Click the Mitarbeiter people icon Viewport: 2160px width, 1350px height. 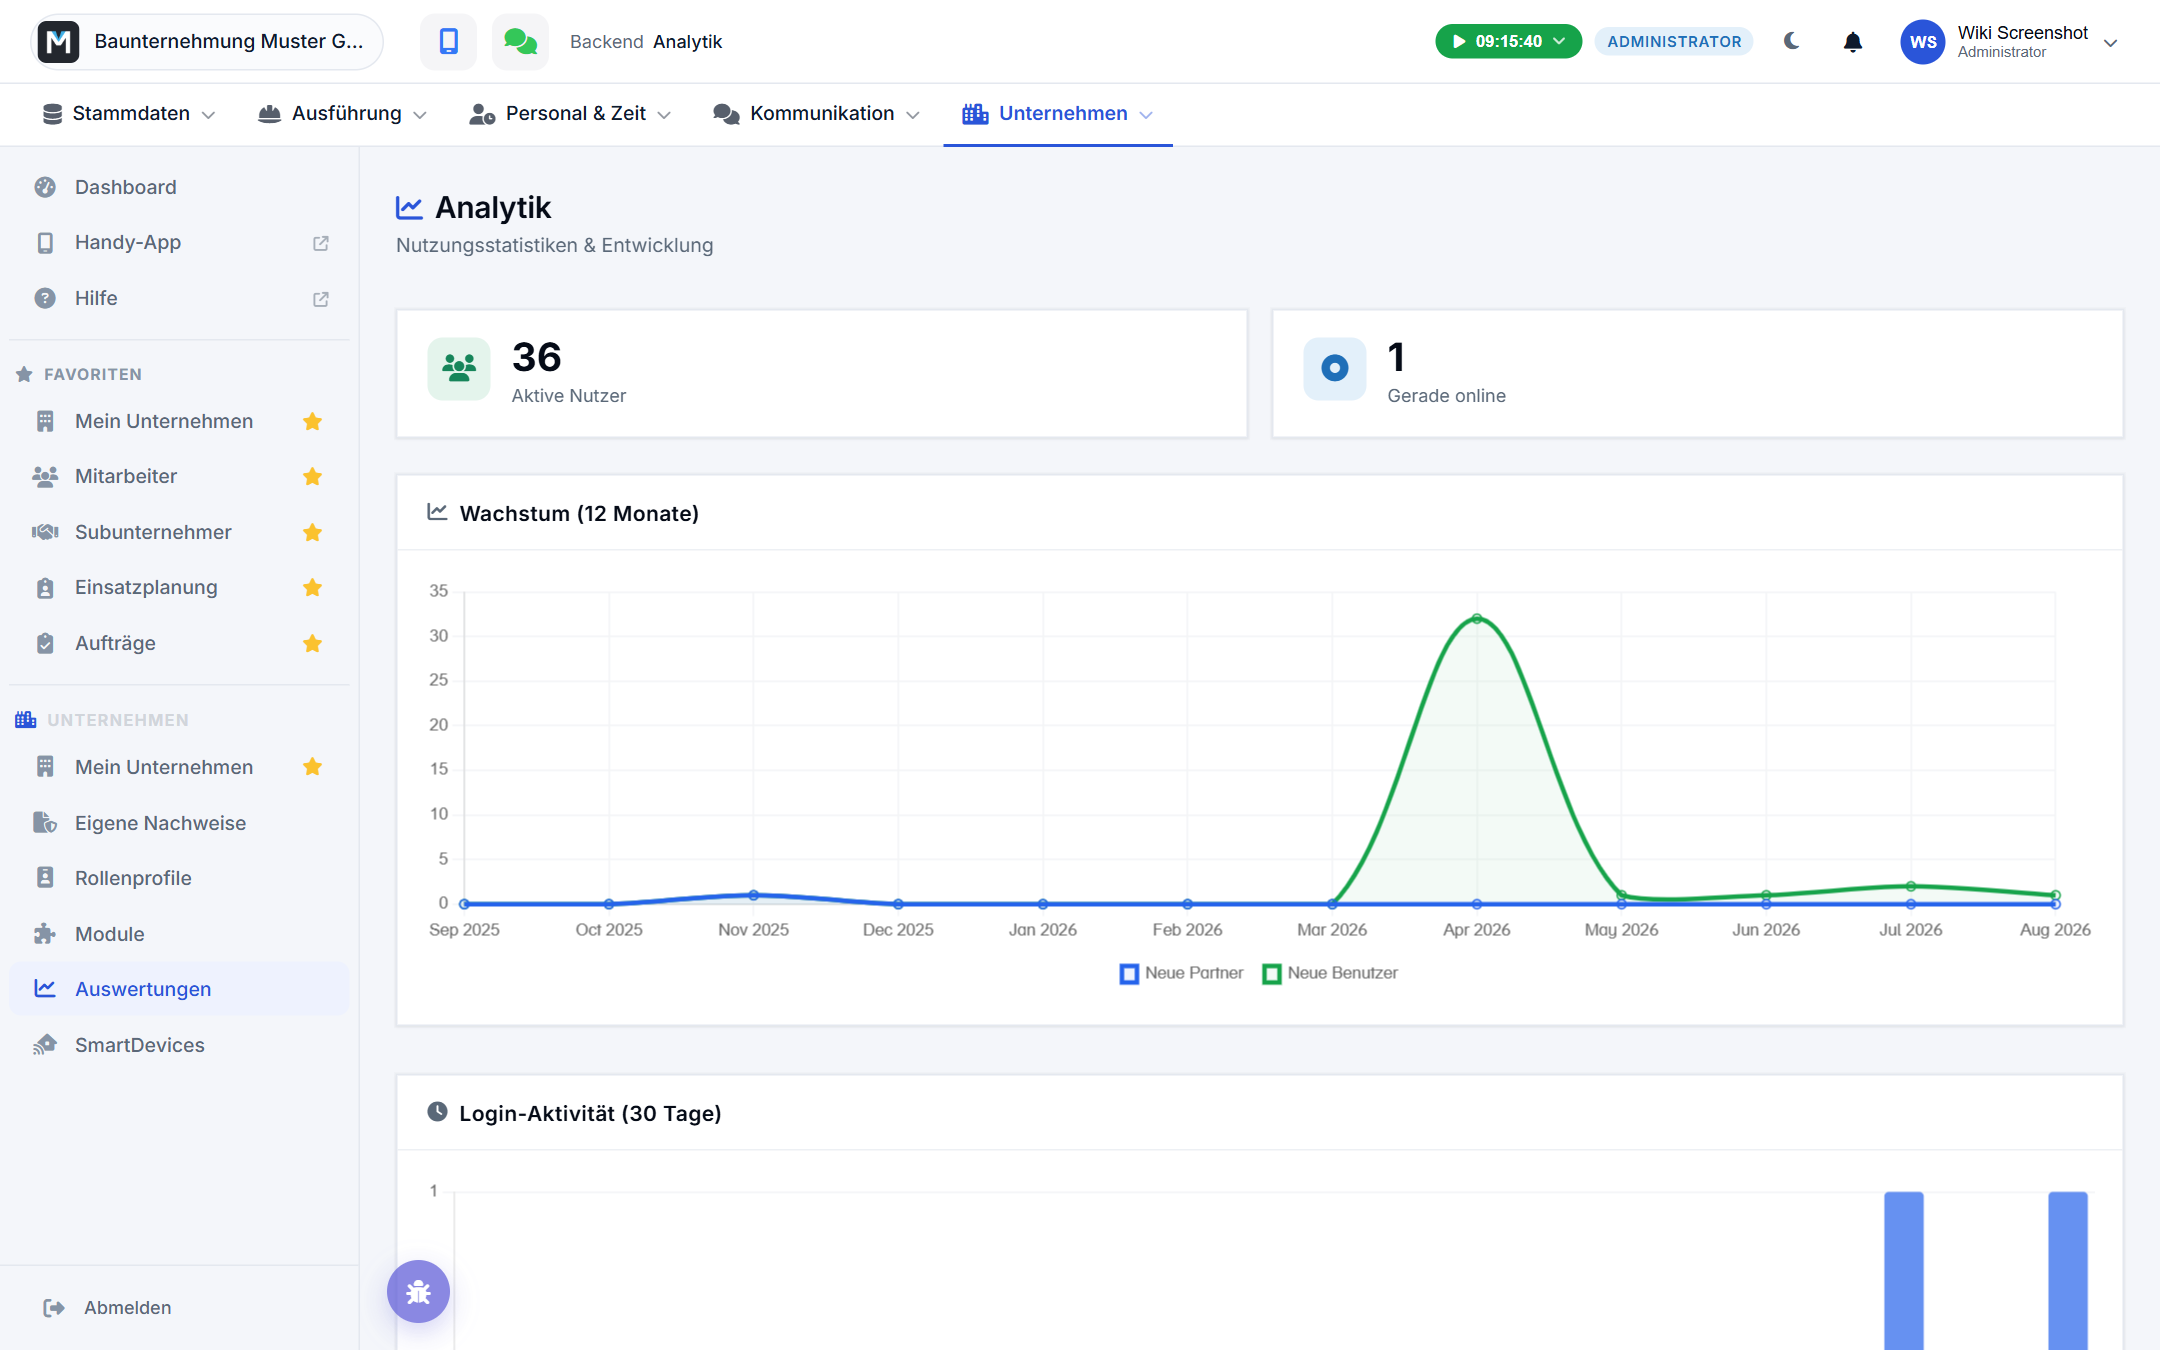(x=45, y=476)
